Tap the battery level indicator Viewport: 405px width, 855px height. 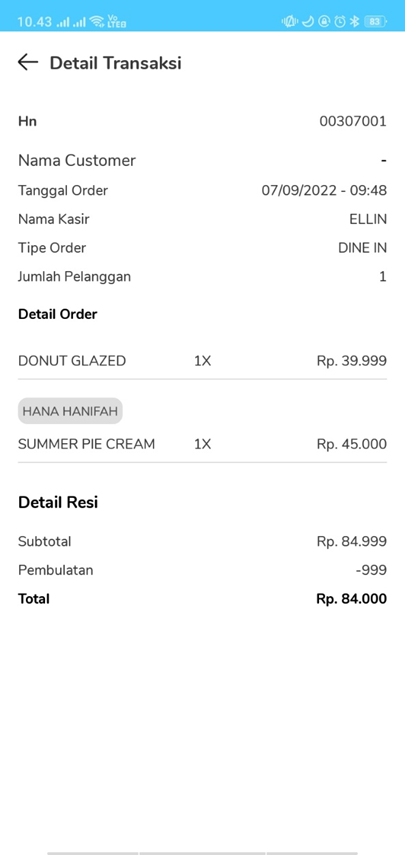point(375,22)
